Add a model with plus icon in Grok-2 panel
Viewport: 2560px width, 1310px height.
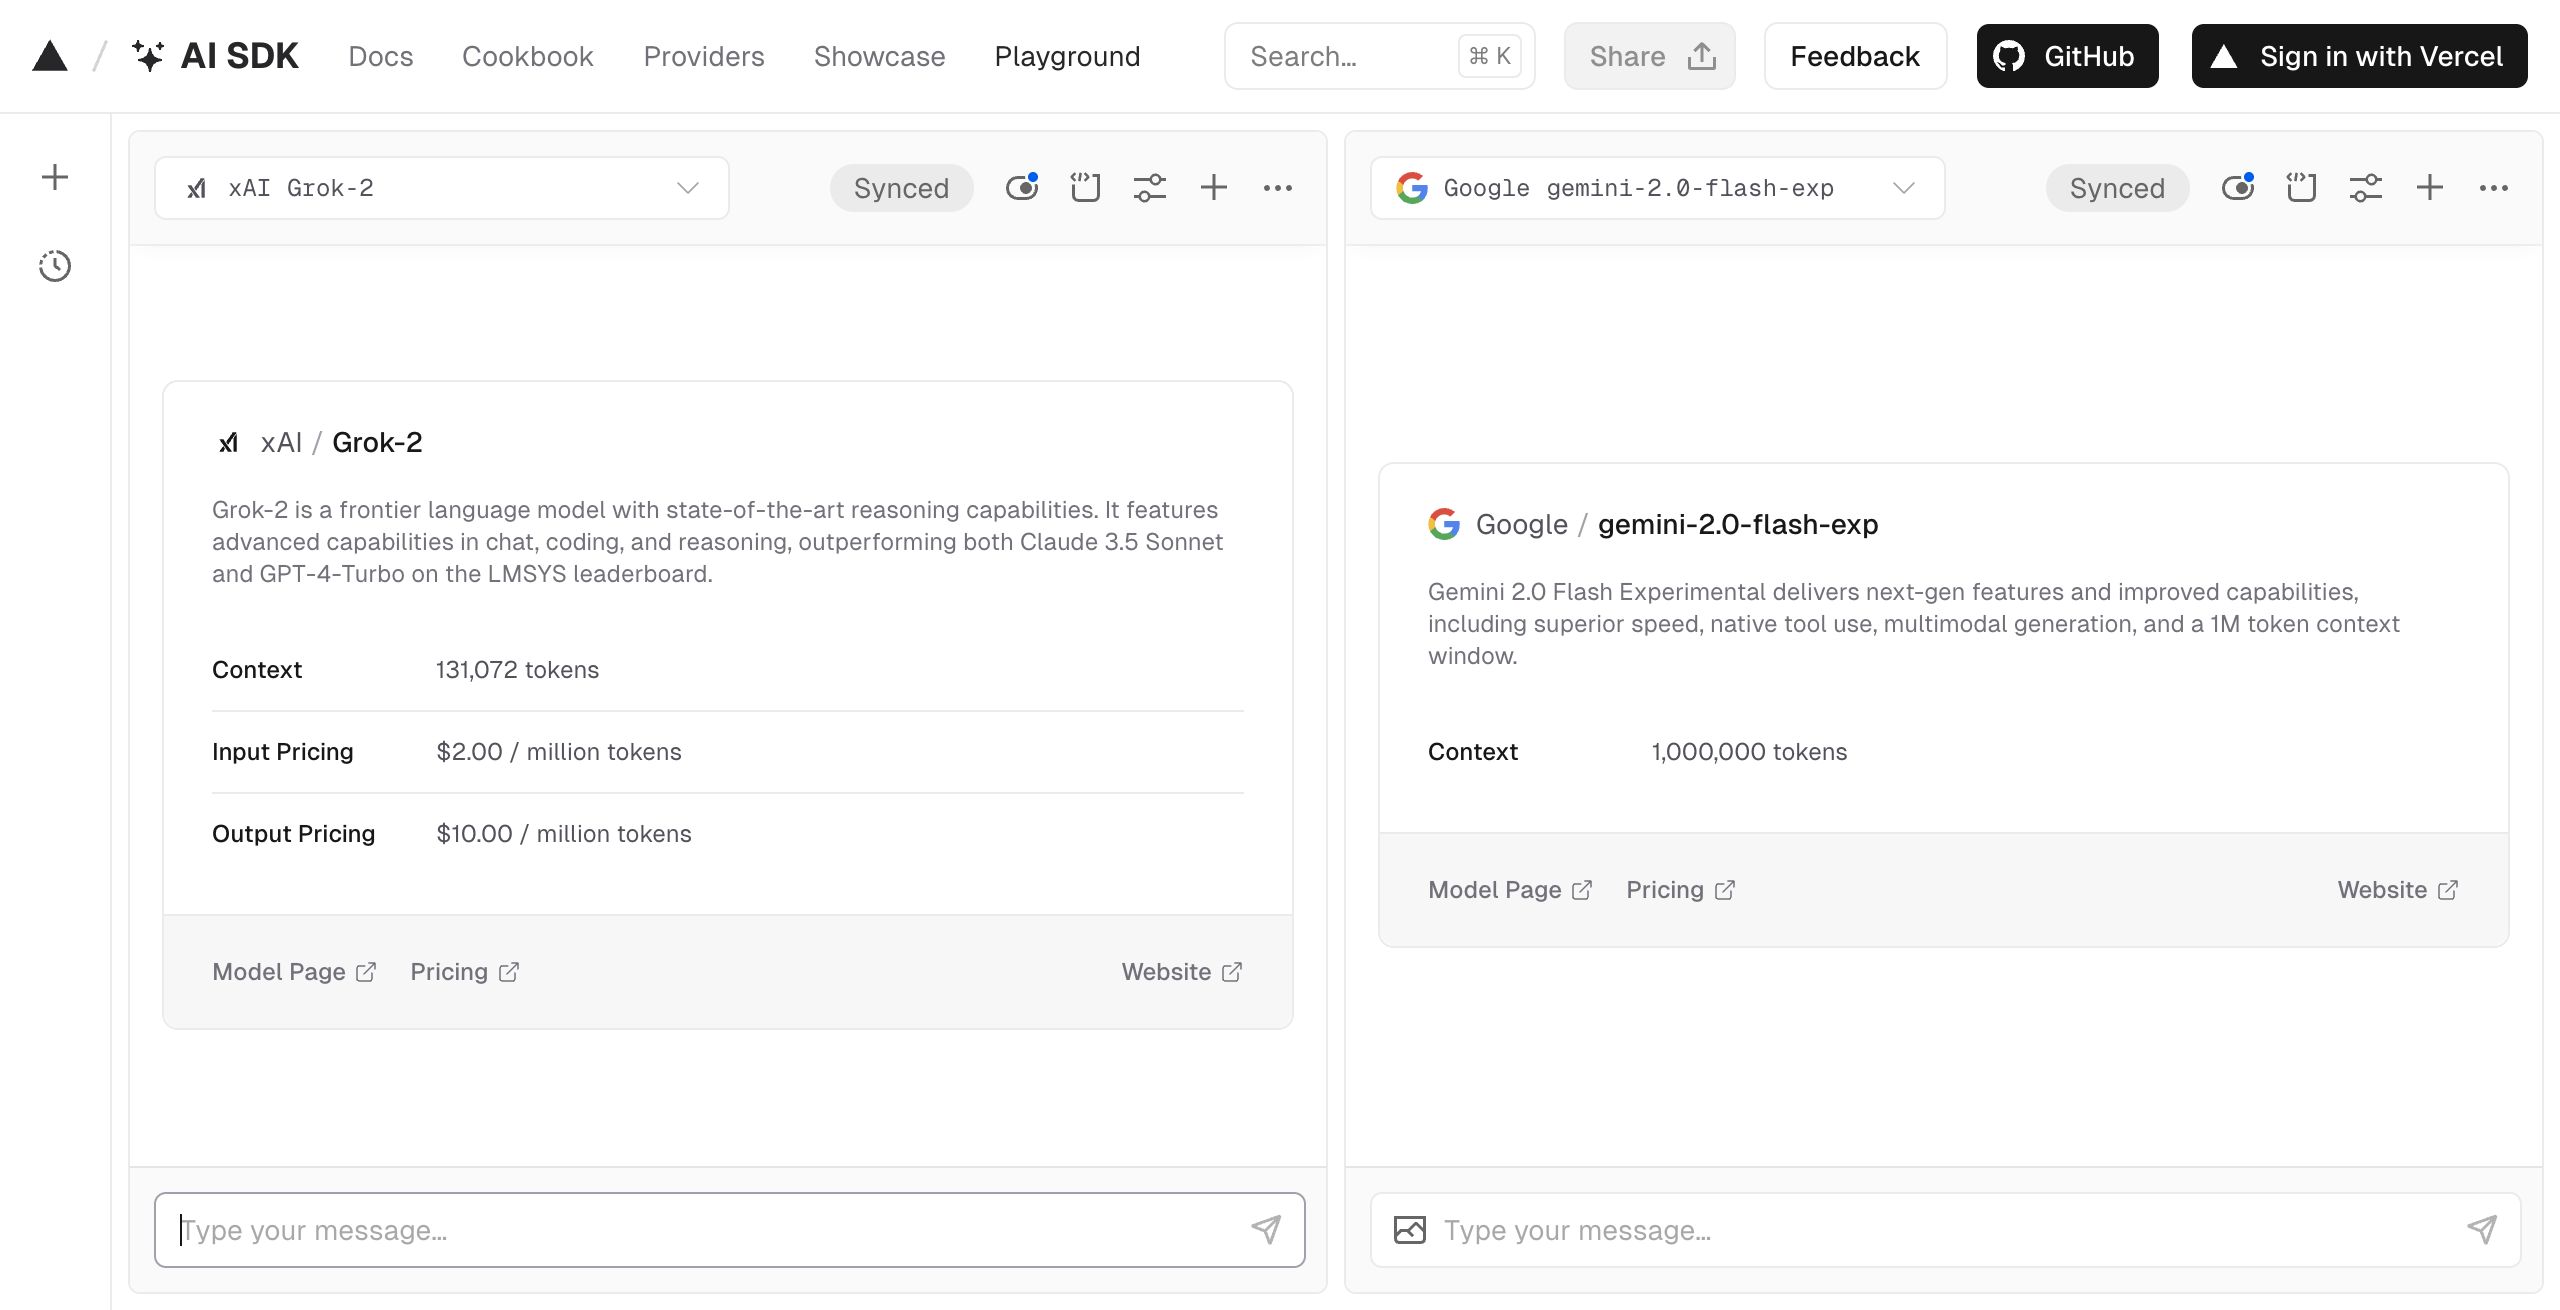[x=1213, y=188]
